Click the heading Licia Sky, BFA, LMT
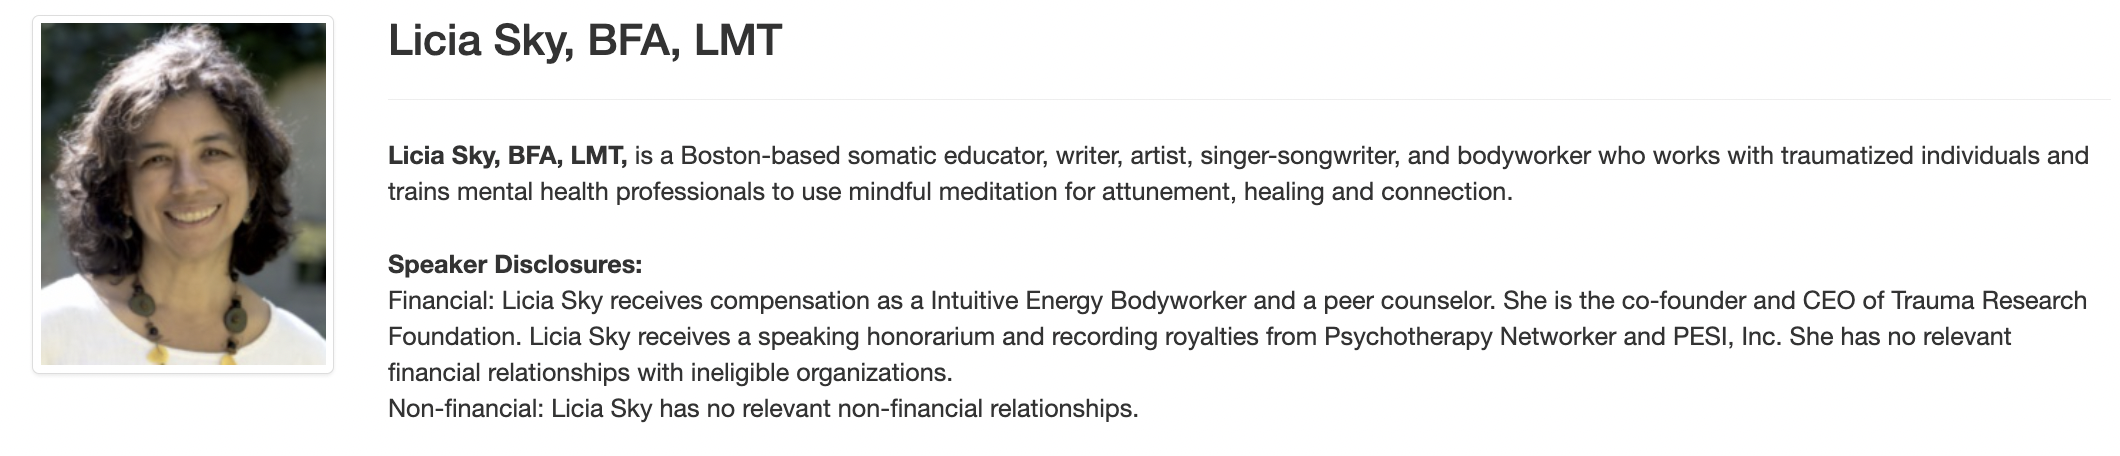This screenshot has width=2120, height=456. point(585,41)
